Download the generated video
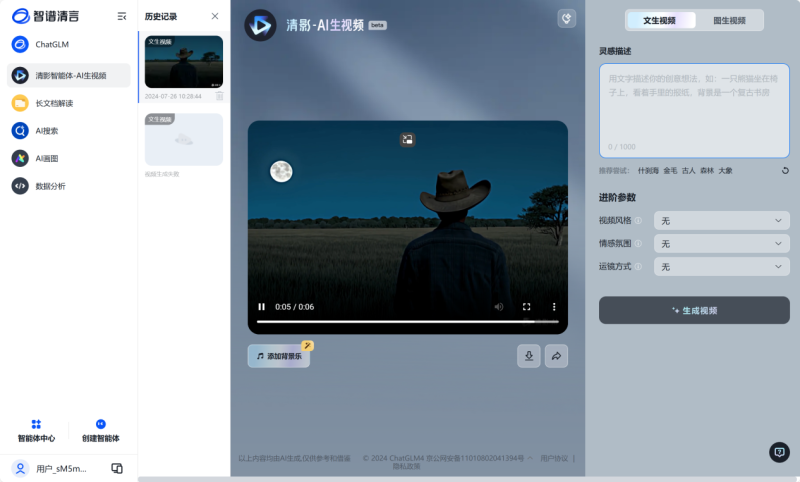Image resolution: width=800 pixels, height=482 pixels. tap(529, 356)
